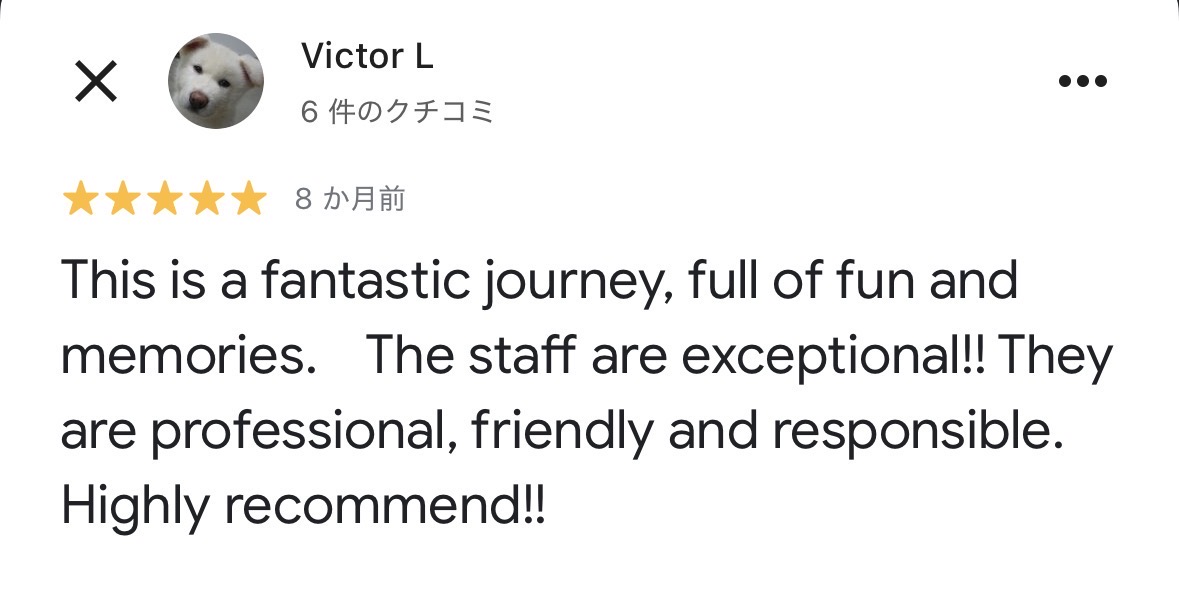Click the third yellow rating star
This screenshot has height=594, width=1179.
(x=163, y=201)
